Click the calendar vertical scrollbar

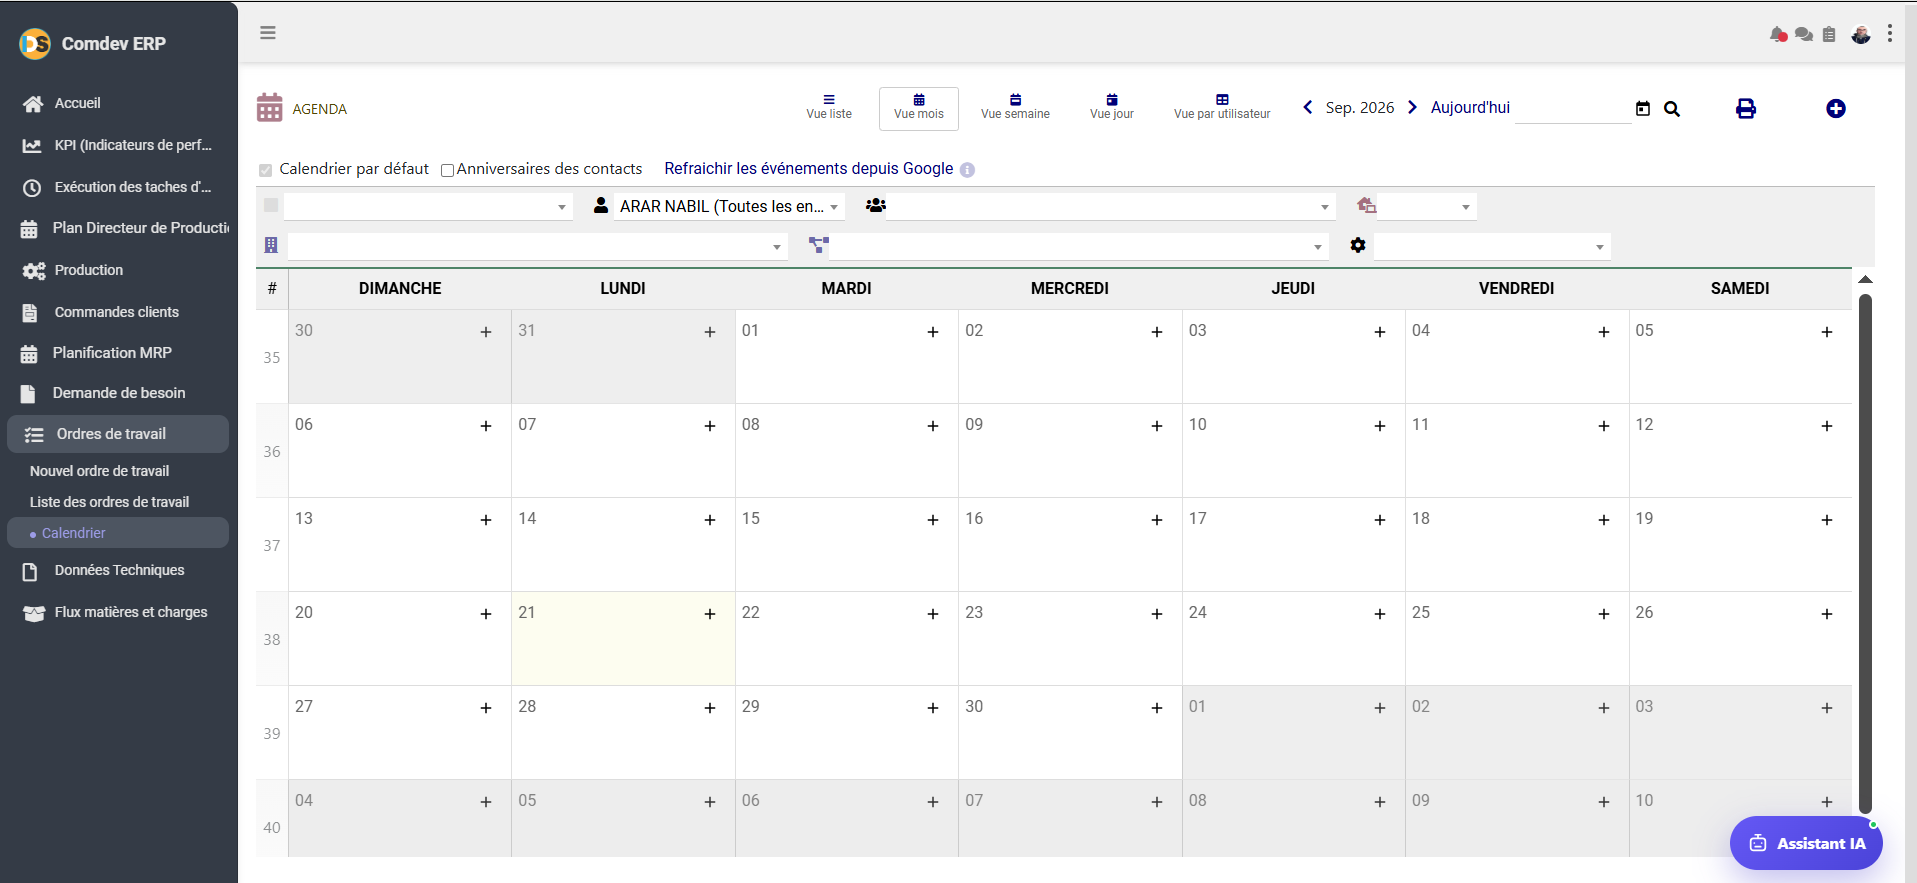(x=1865, y=553)
